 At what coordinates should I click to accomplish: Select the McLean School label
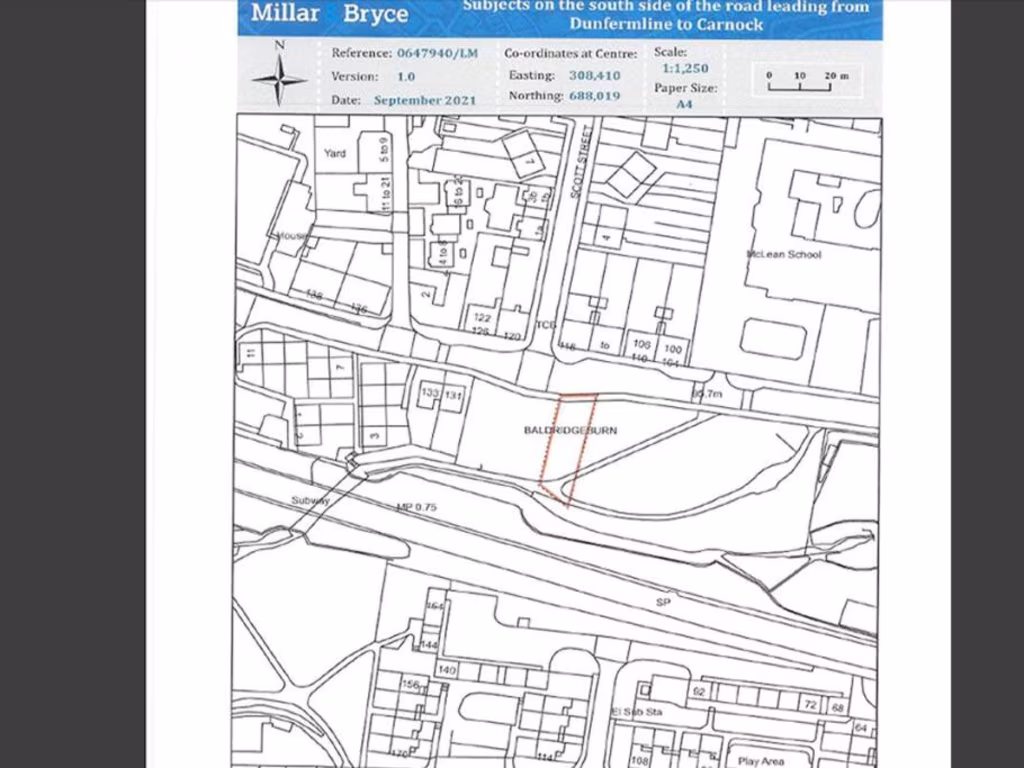point(784,254)
